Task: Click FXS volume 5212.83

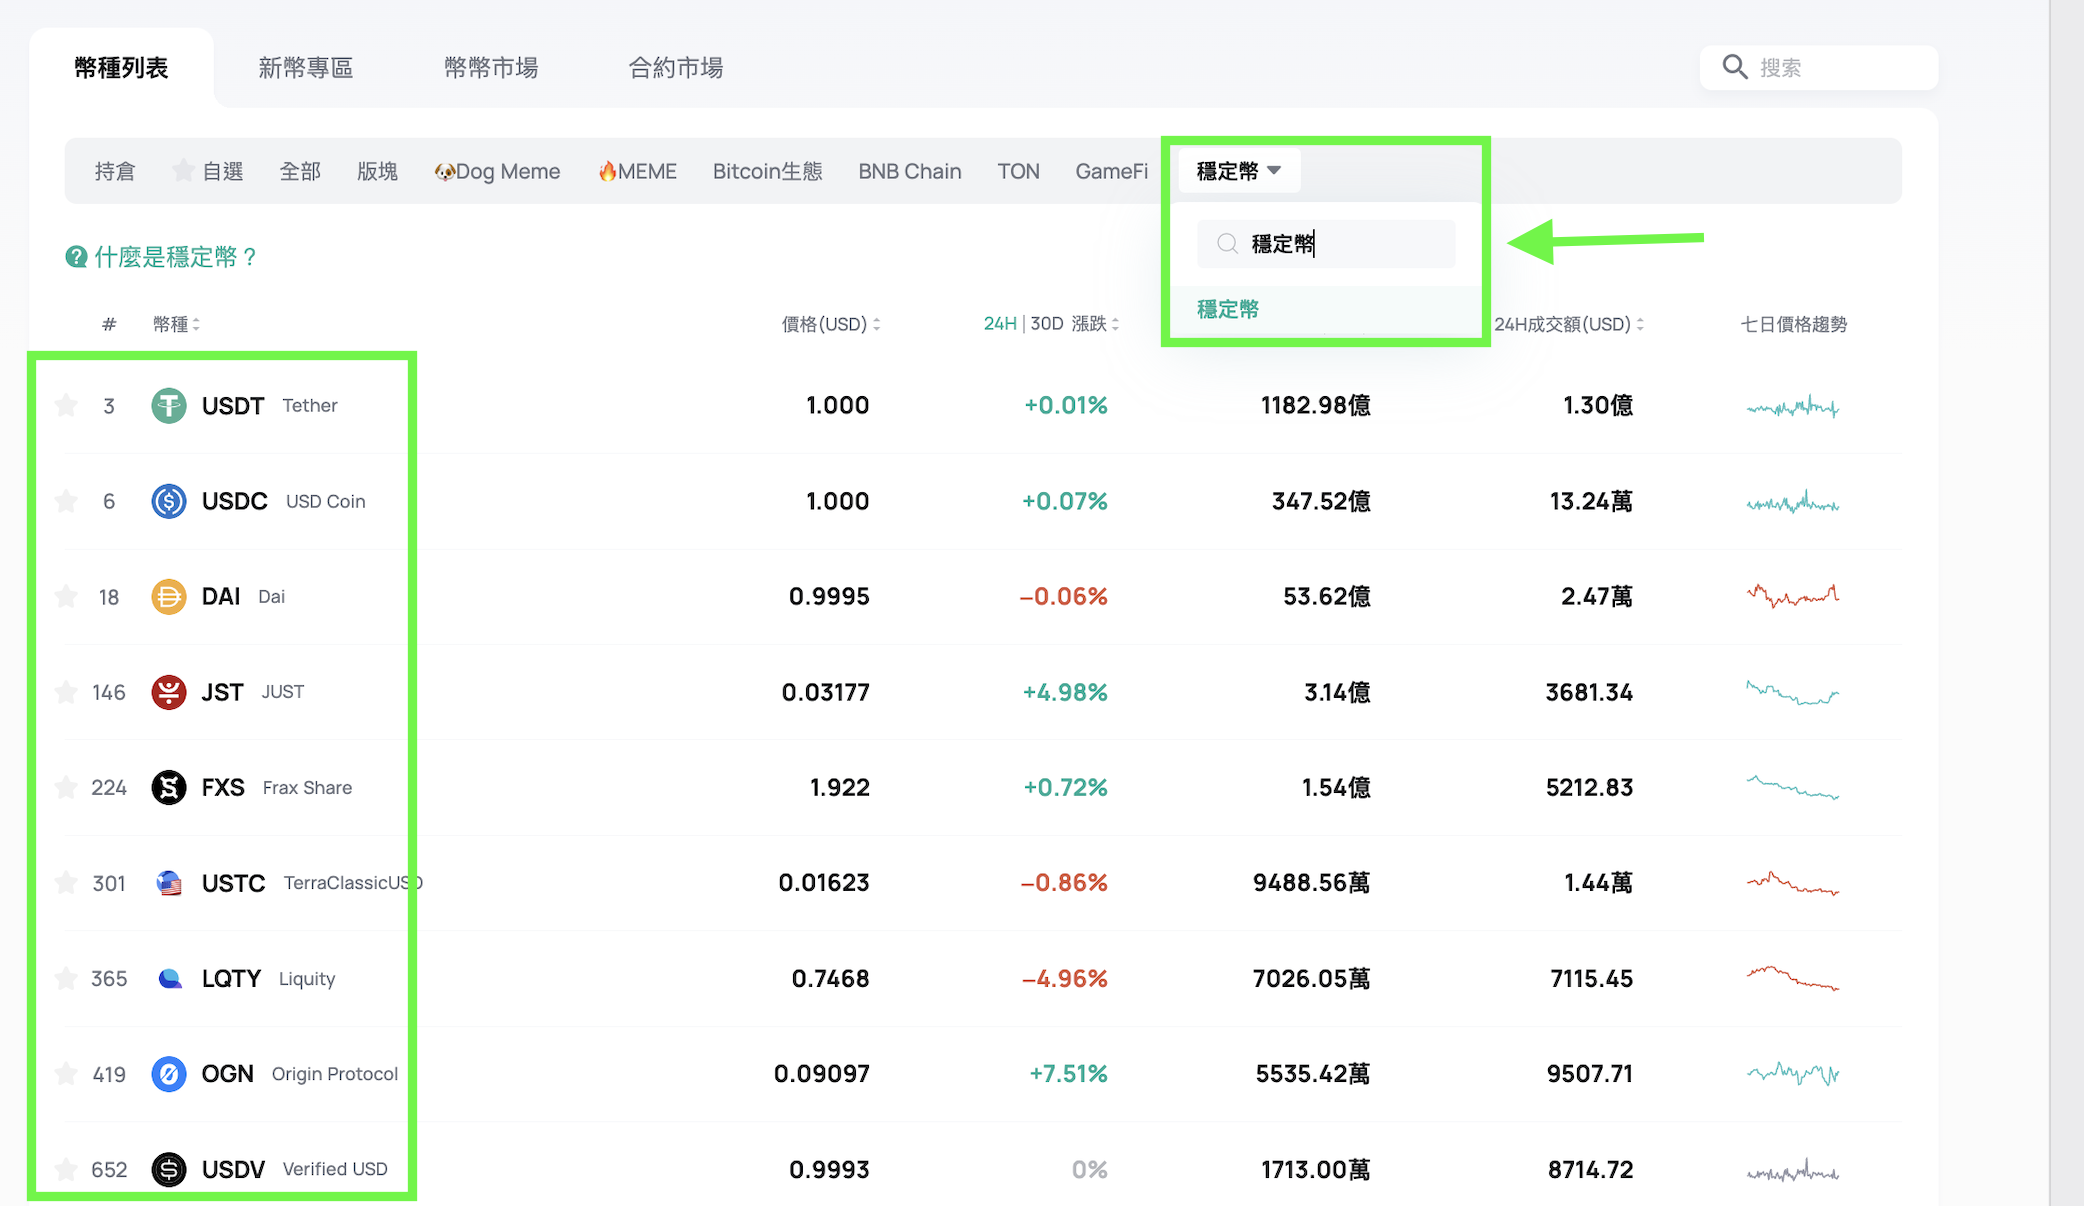Action: [1589, 787]
